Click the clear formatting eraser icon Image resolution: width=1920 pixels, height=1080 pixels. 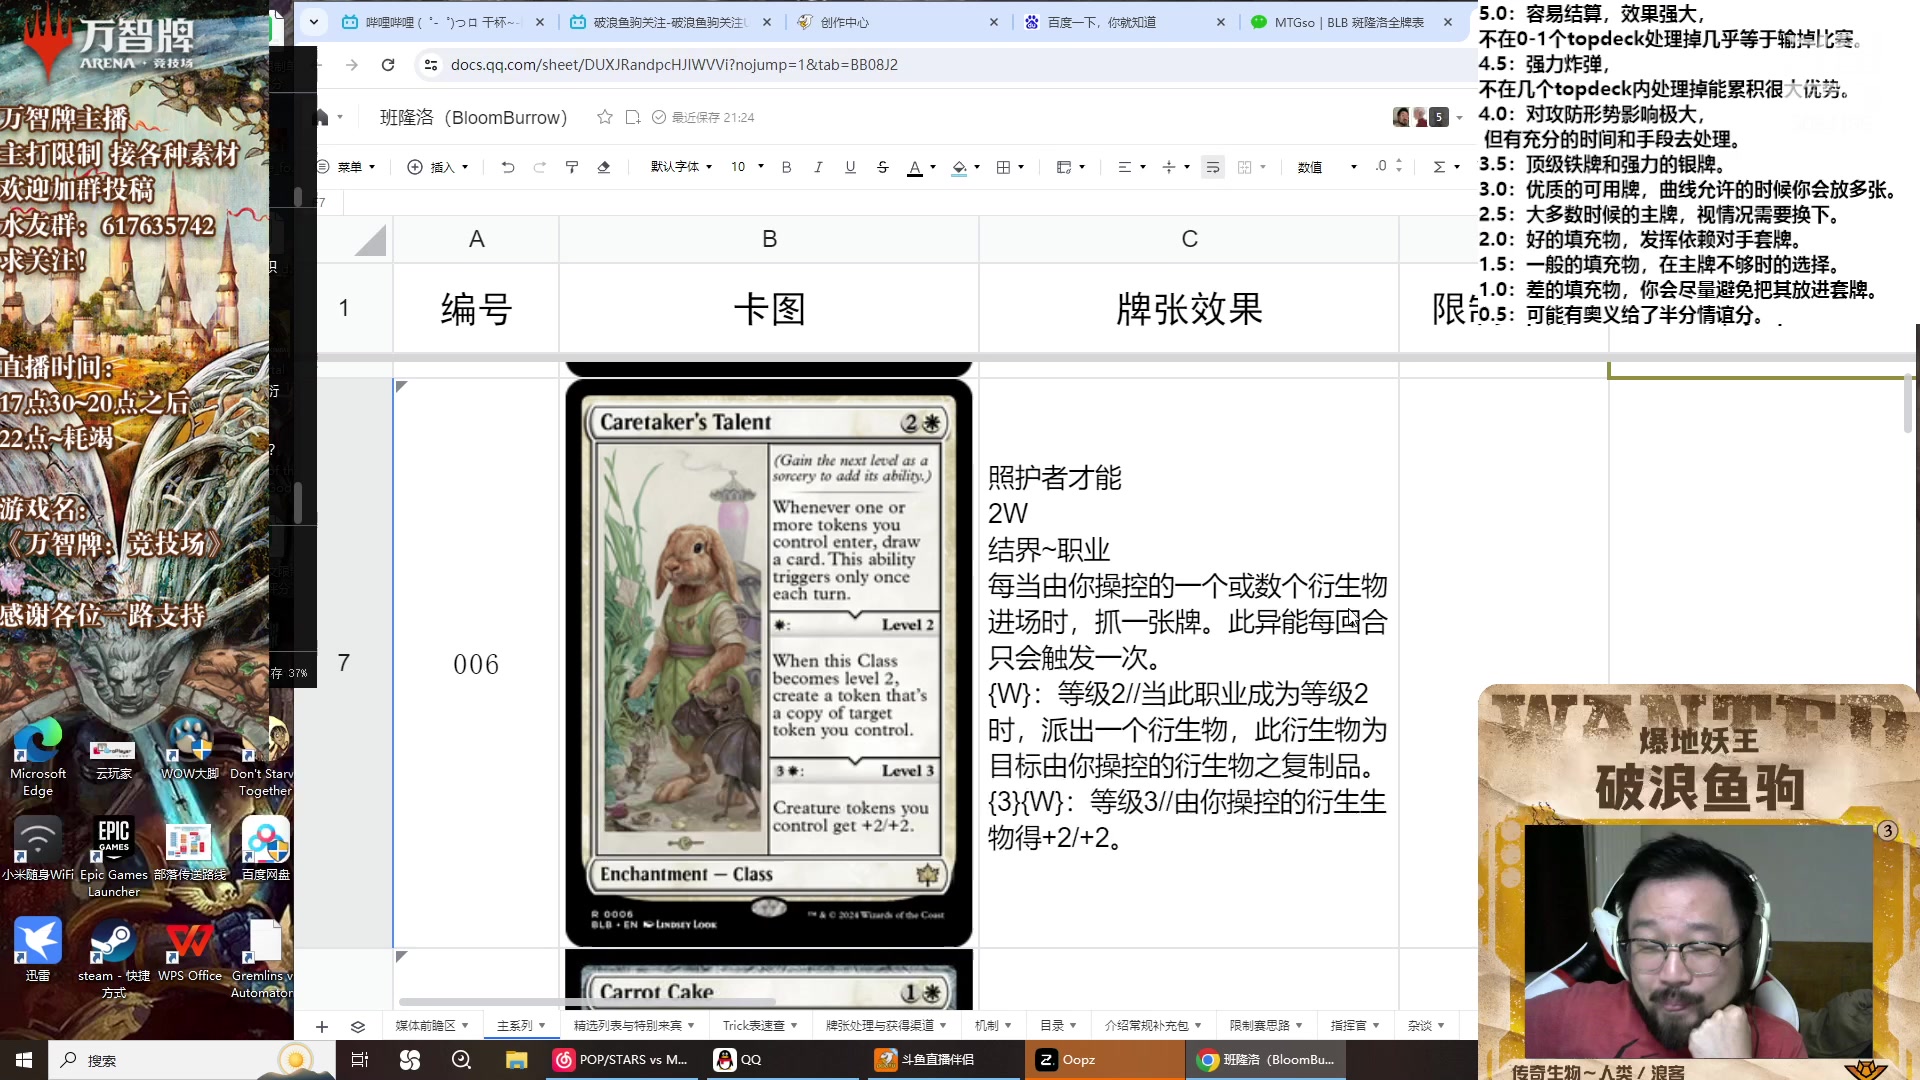pyautogui.click(x=604, y=167)
